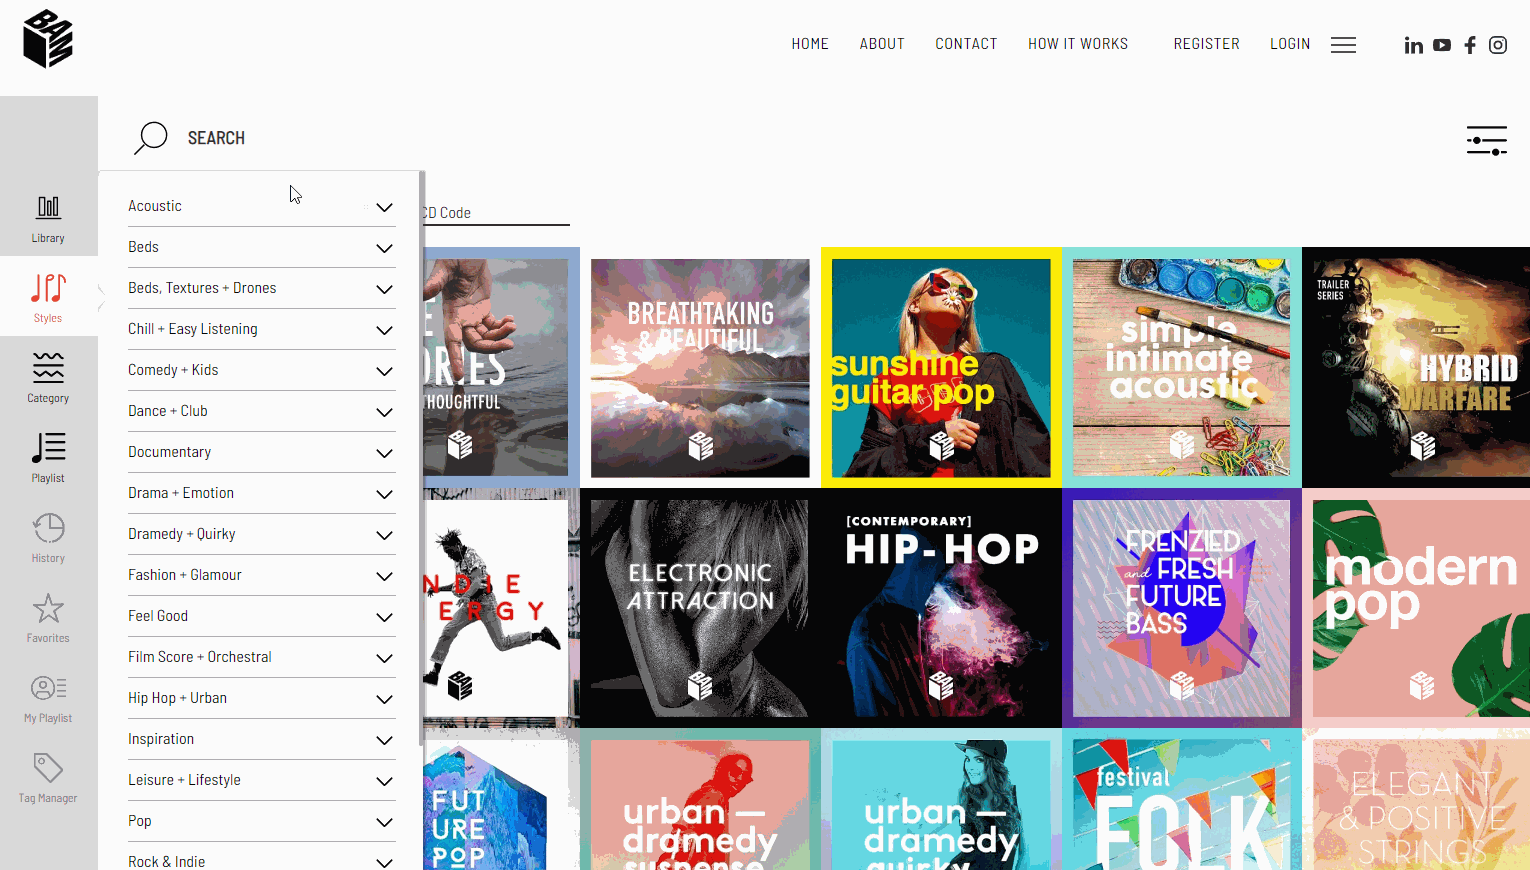This screenshot has width=1530, height=870.
Task: Expand Film Score + Orchestral style
Action: click(x=262, y=657)
